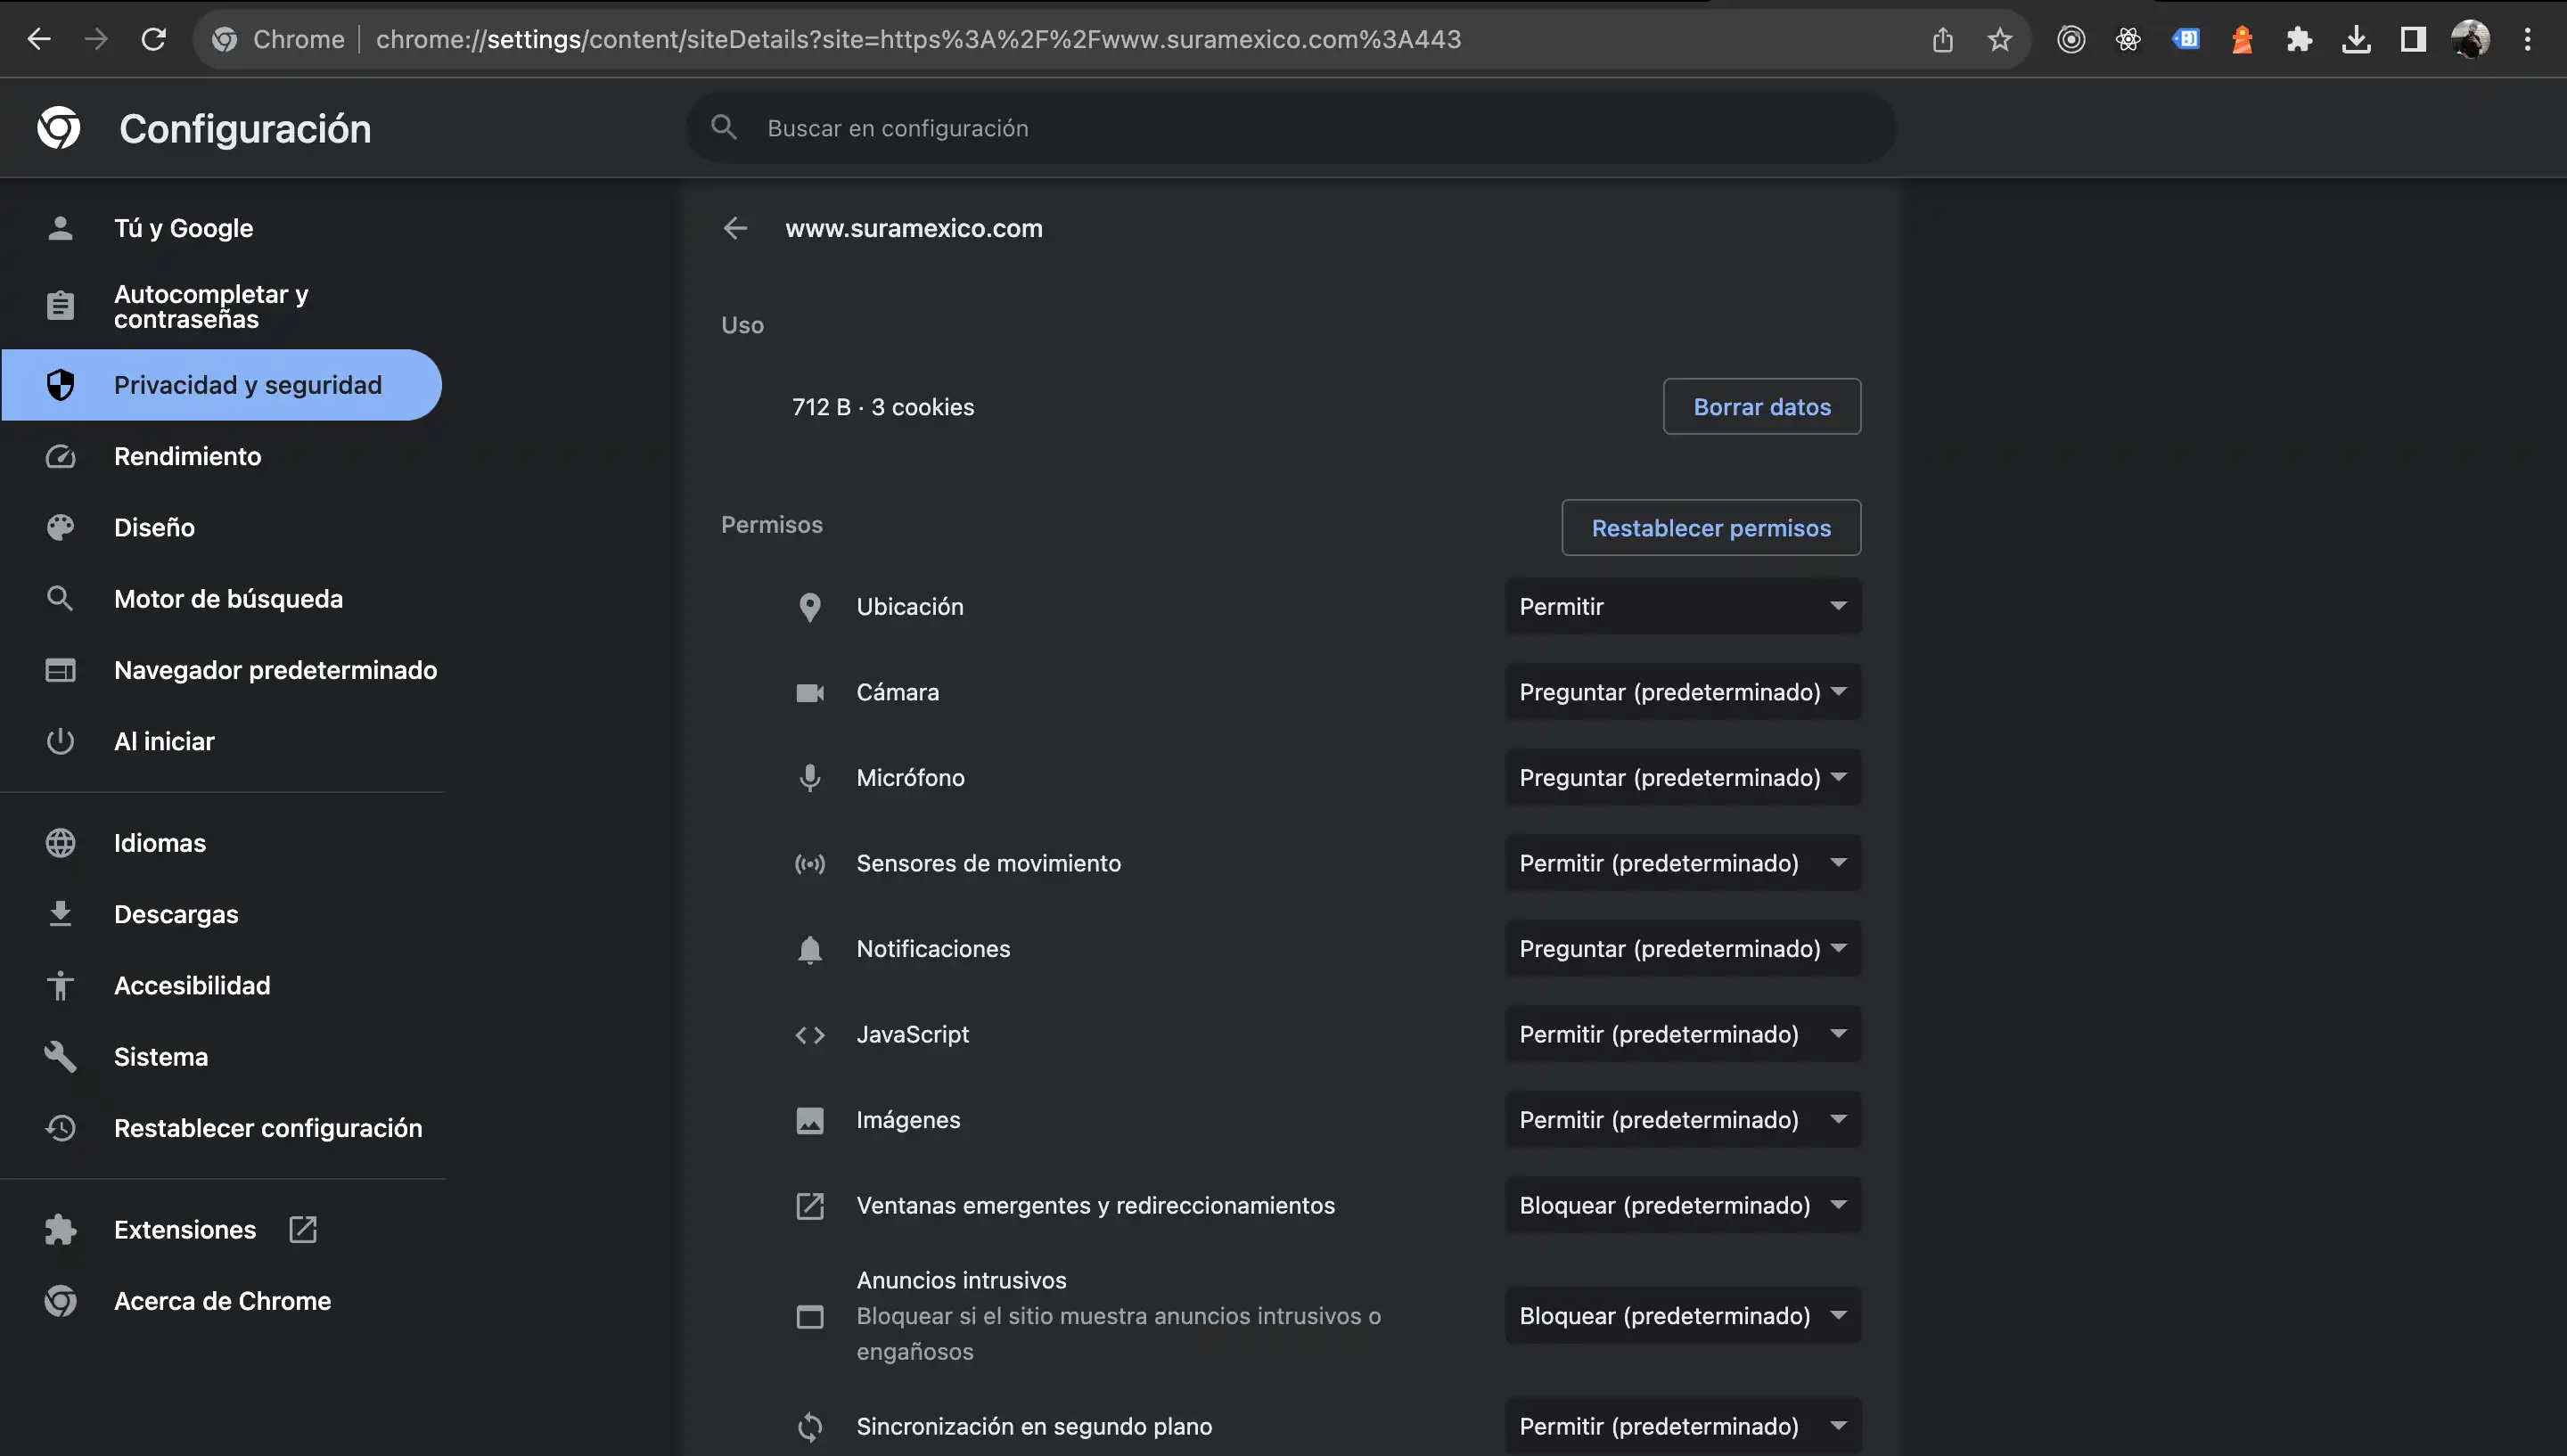
Task: Change the JavaScript permission dropdown
Action: point(1682,1034)
